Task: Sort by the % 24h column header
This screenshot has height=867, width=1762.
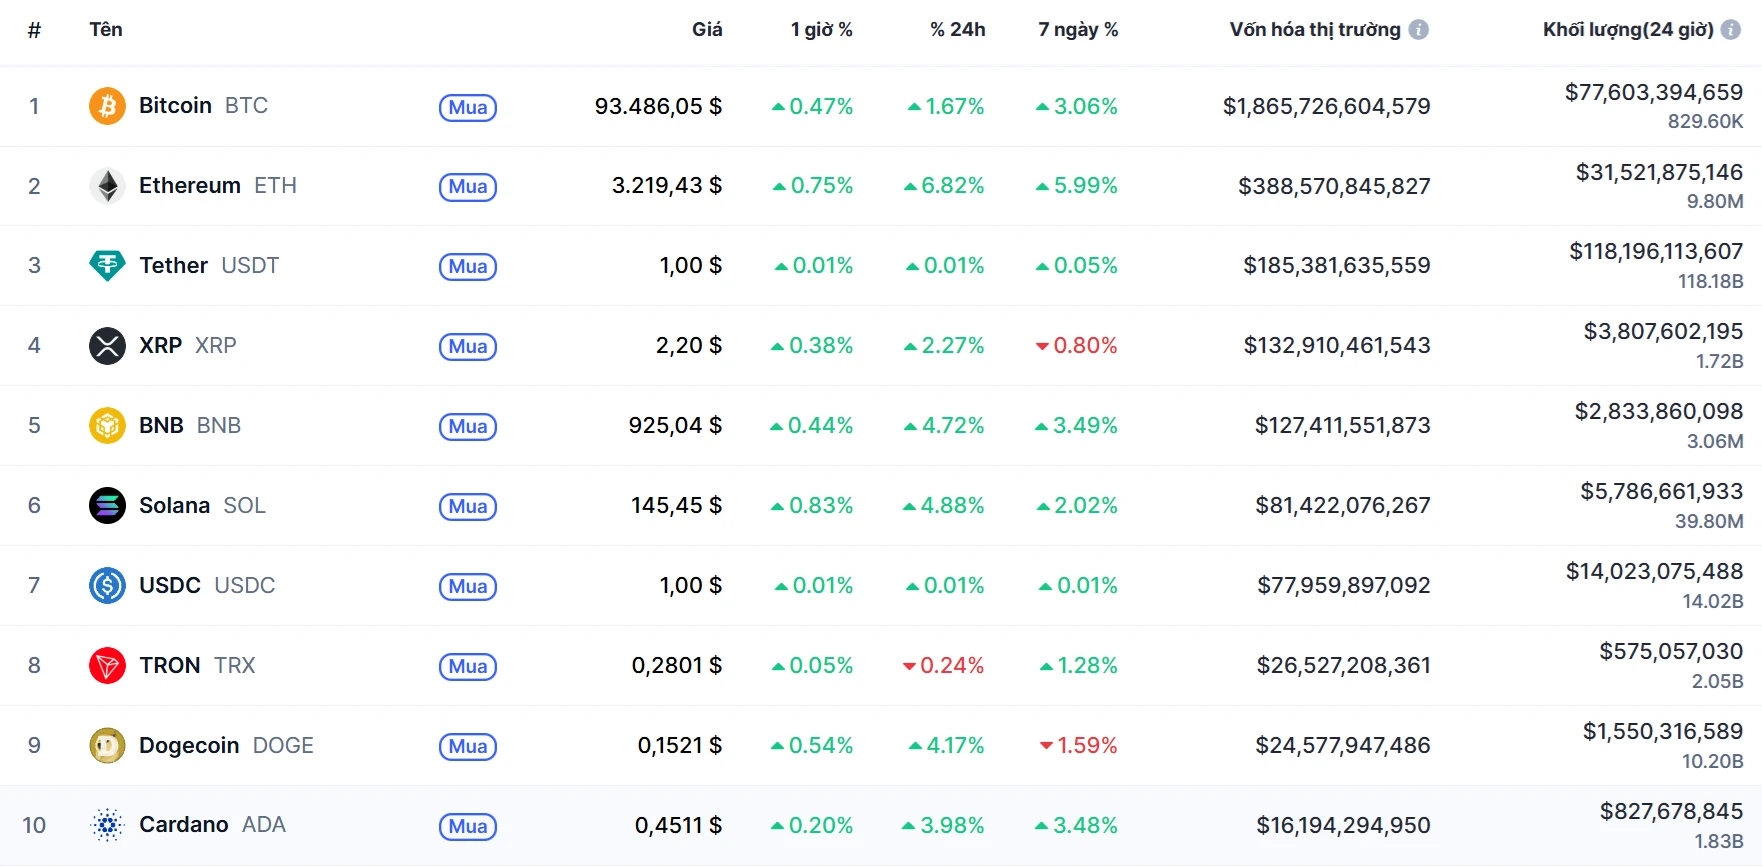Action: [957, 30]
